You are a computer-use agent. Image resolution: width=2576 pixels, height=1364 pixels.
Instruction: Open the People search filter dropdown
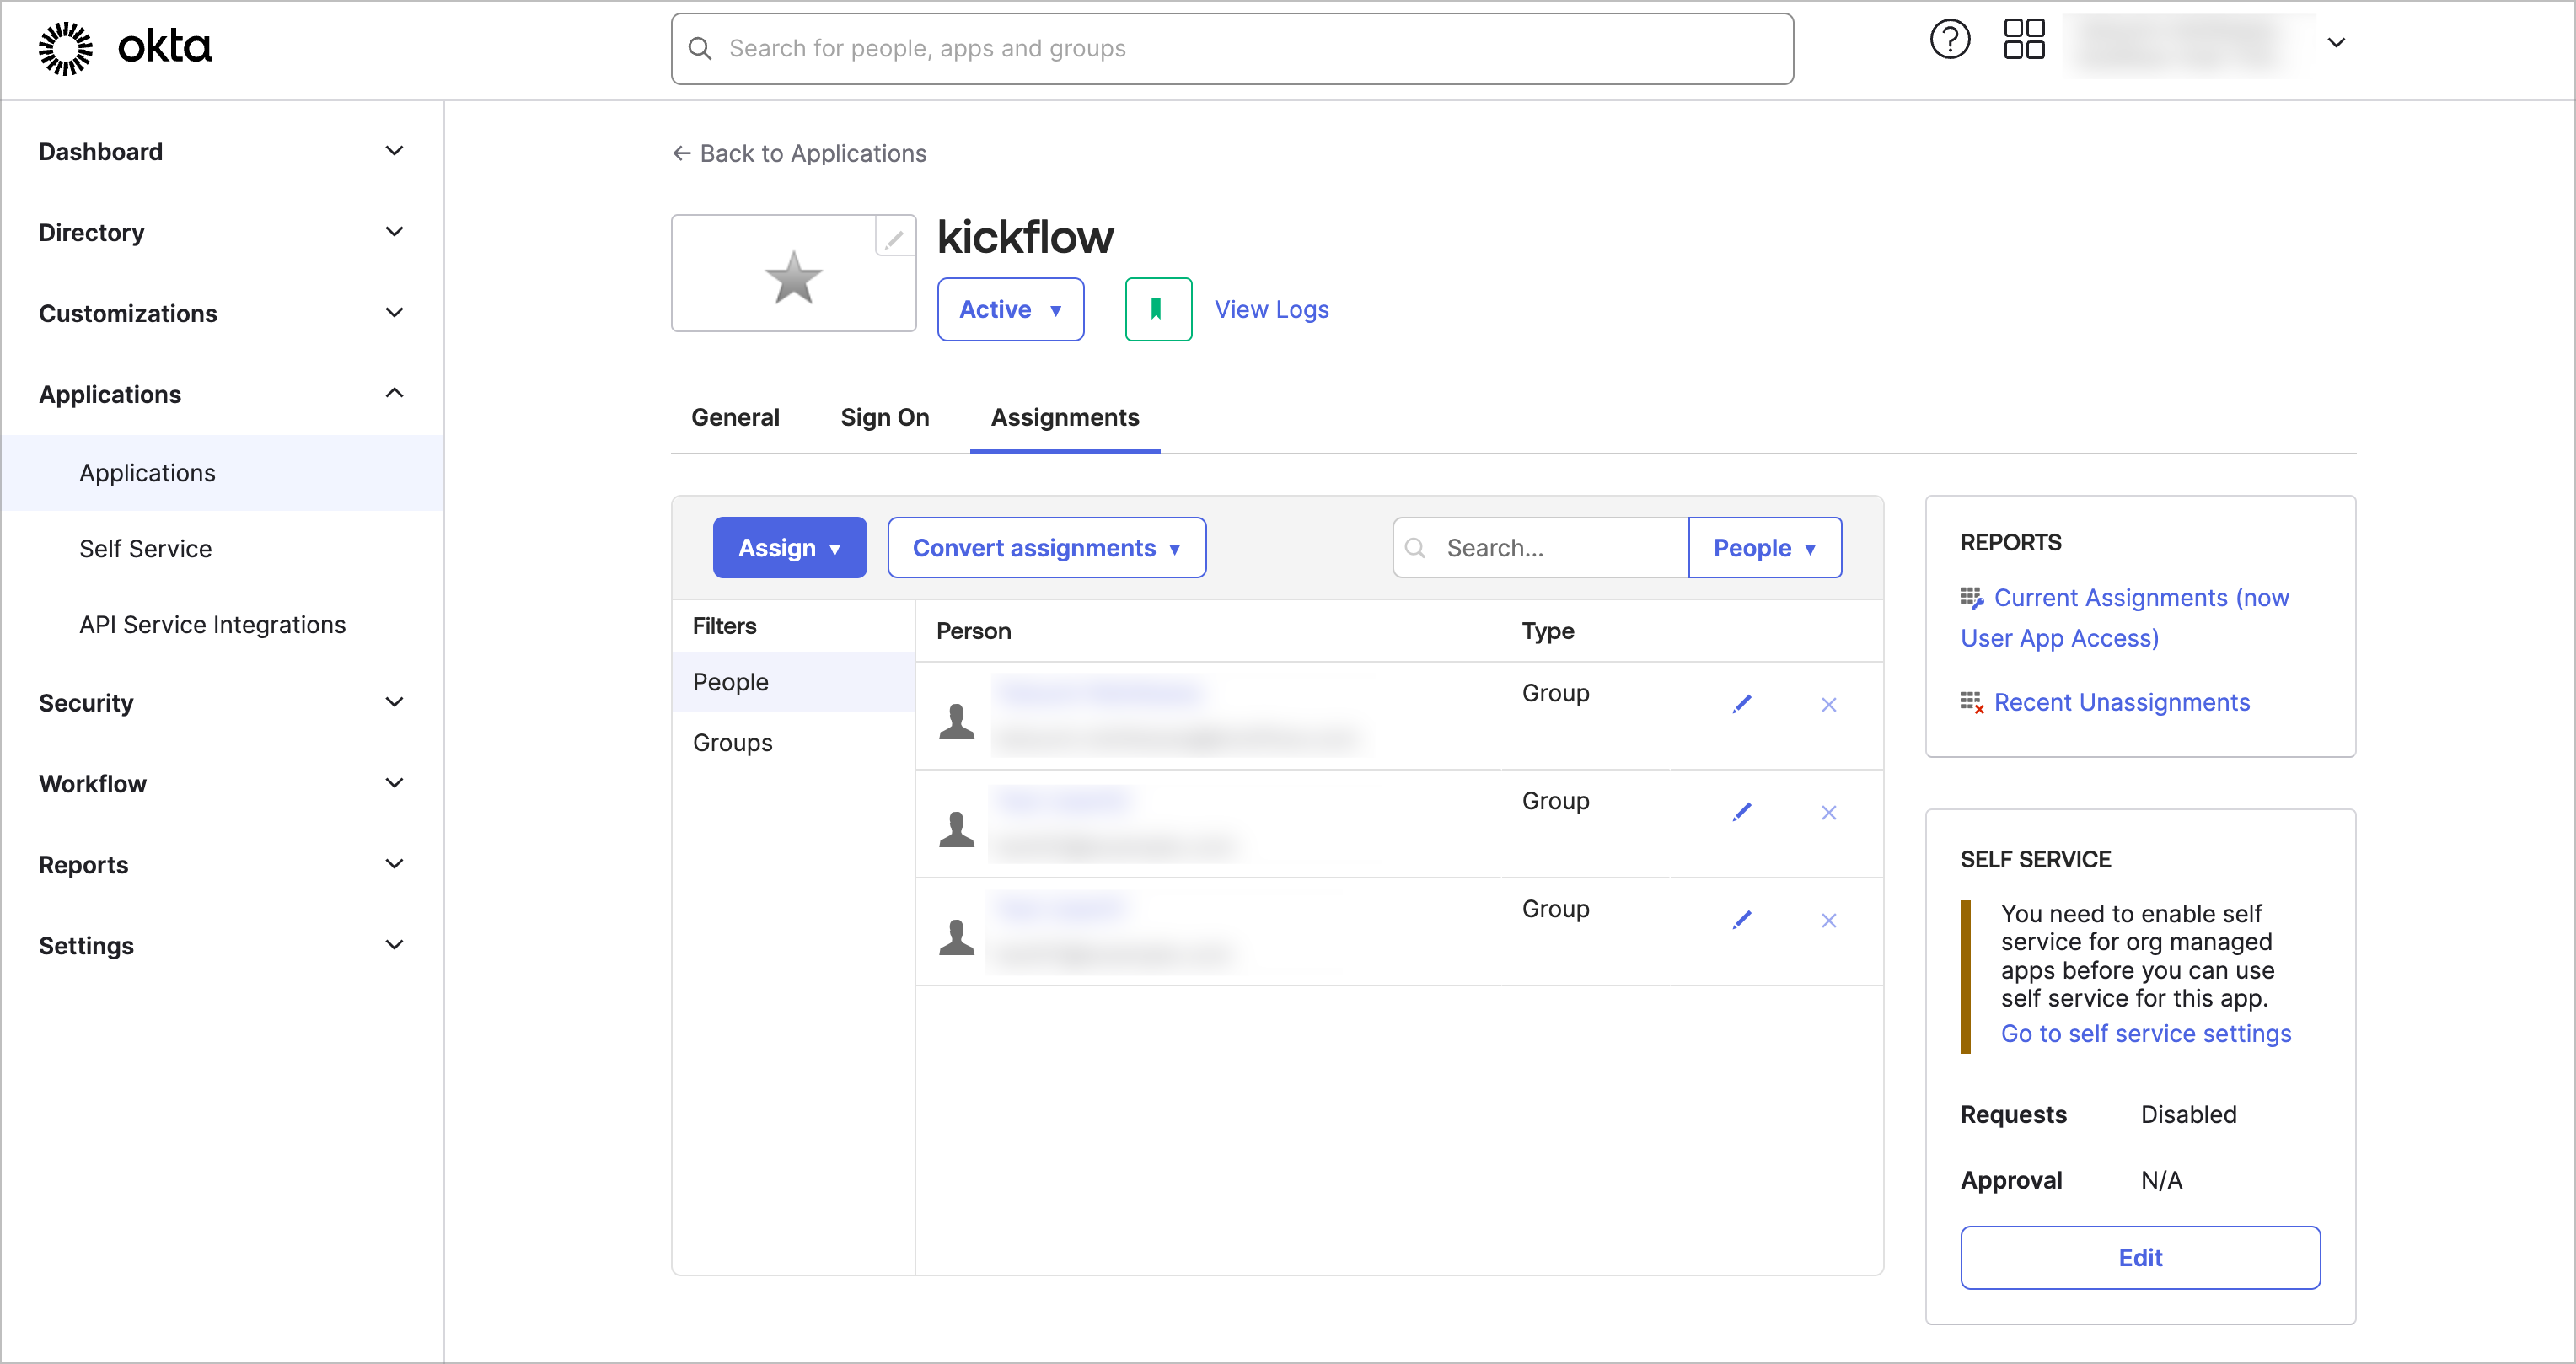(1764, 548)
